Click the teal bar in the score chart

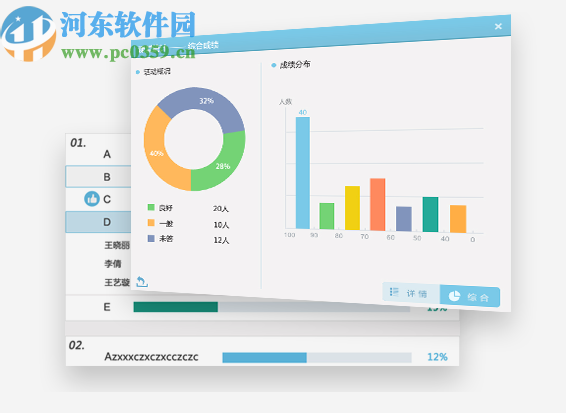coord(430,214)
